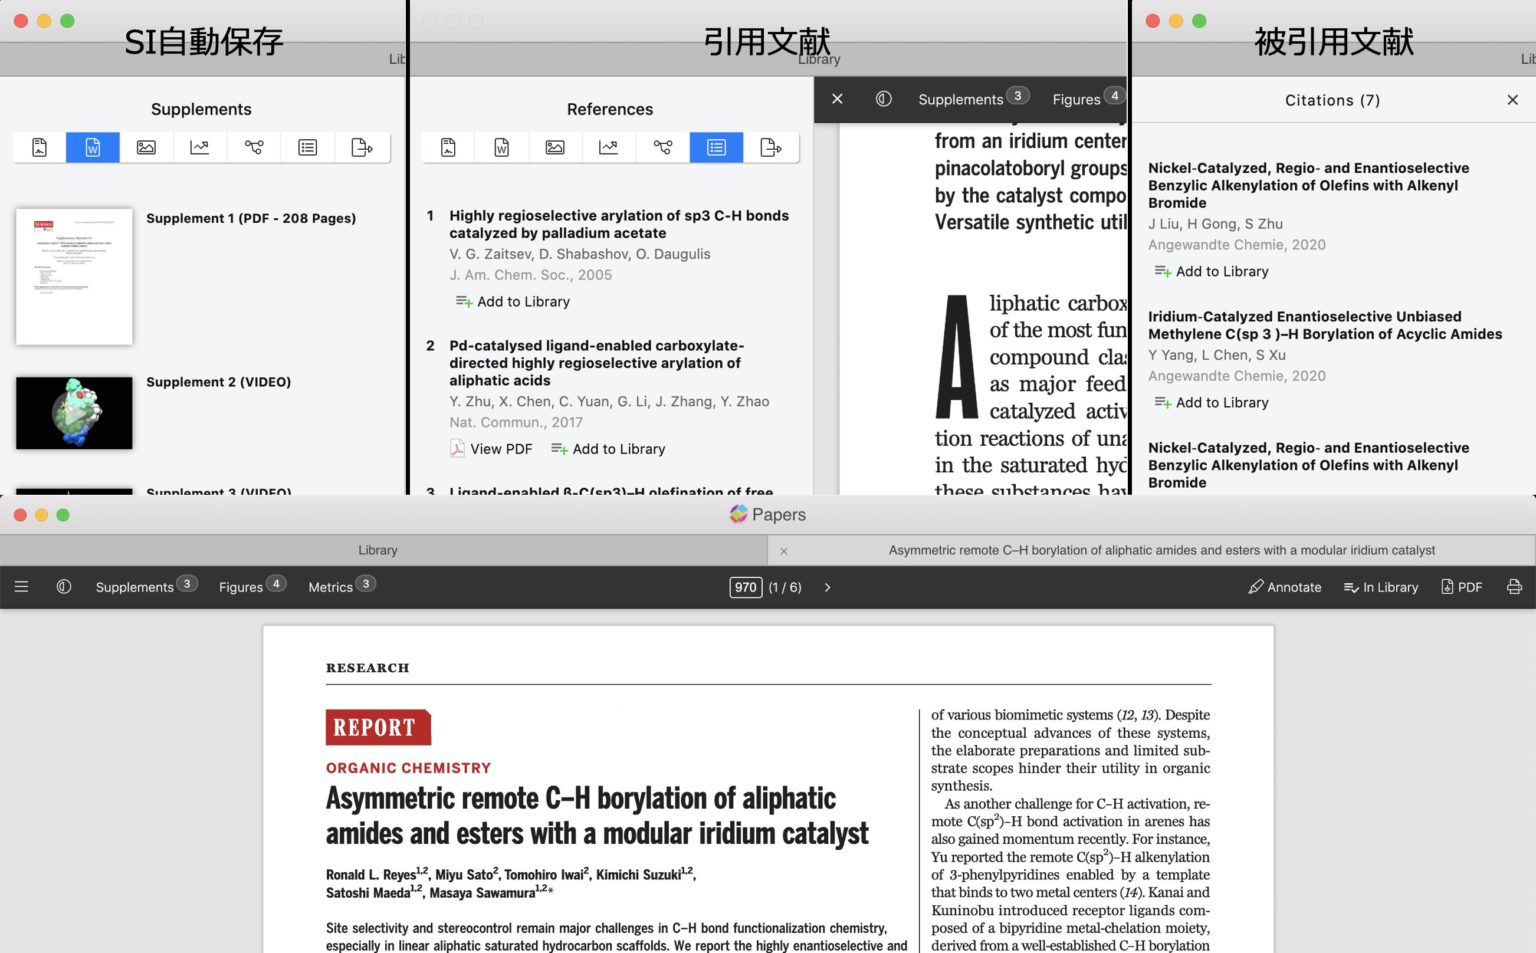This screenshot has width=1536, height=953.
Task: Click 'ORGANIC CHEMISTRY' section label in paper
Action: 409,768
